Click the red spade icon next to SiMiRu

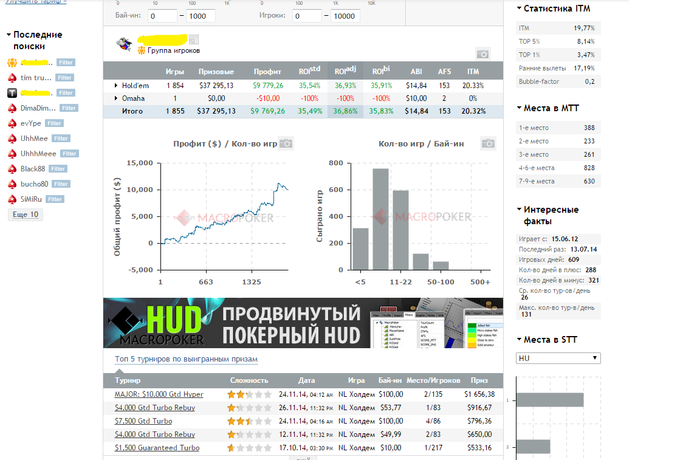click(x=12, y=199)
